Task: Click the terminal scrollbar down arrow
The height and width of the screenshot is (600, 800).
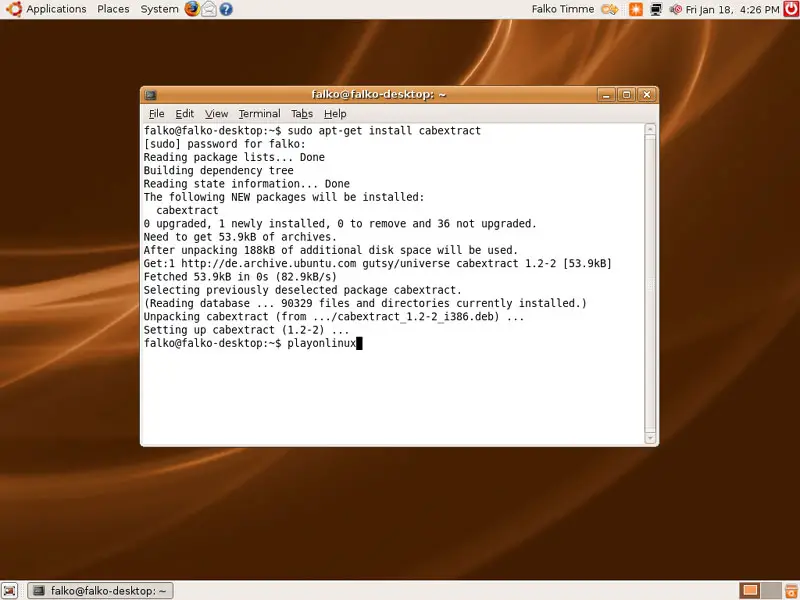Action: [650, 438]
